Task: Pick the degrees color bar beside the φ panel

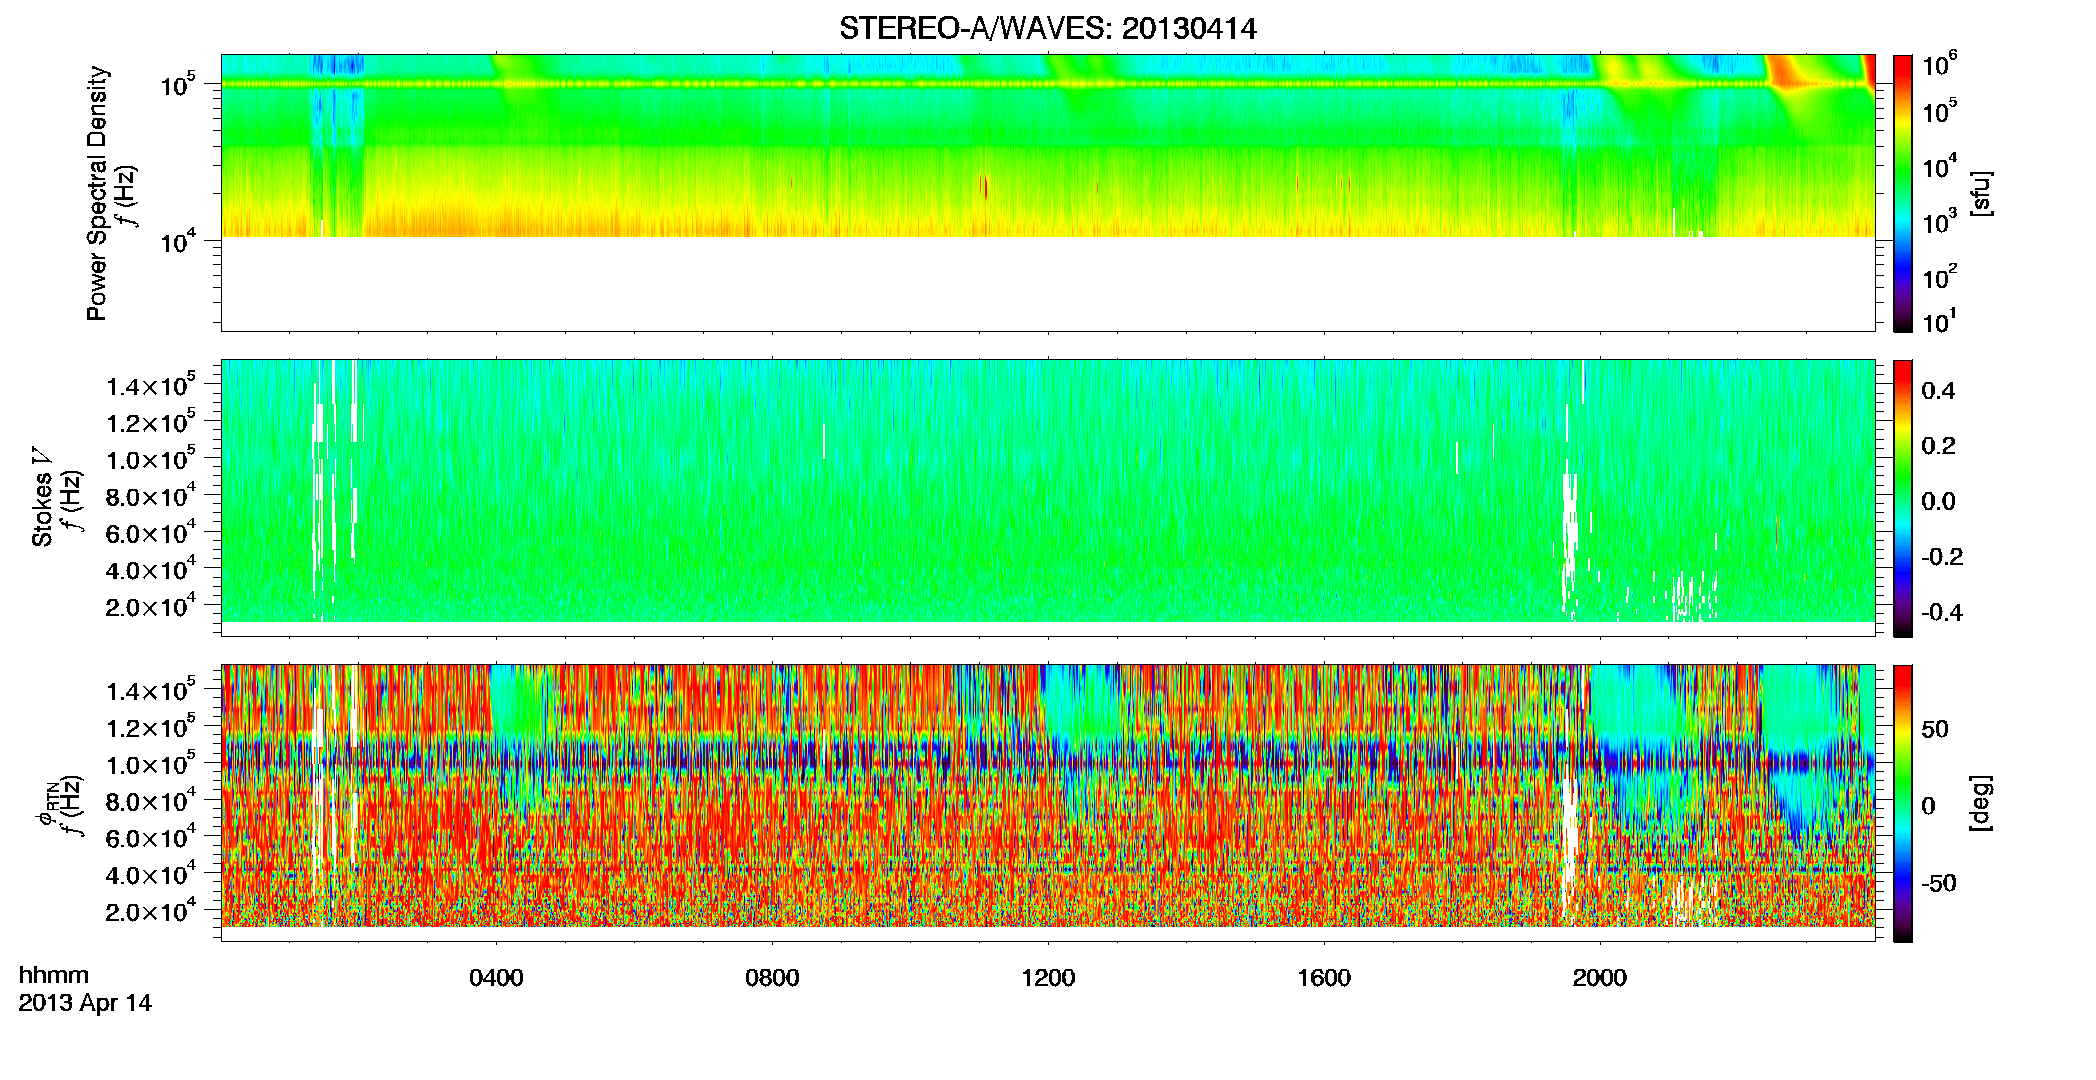Action: (1903, 803)
